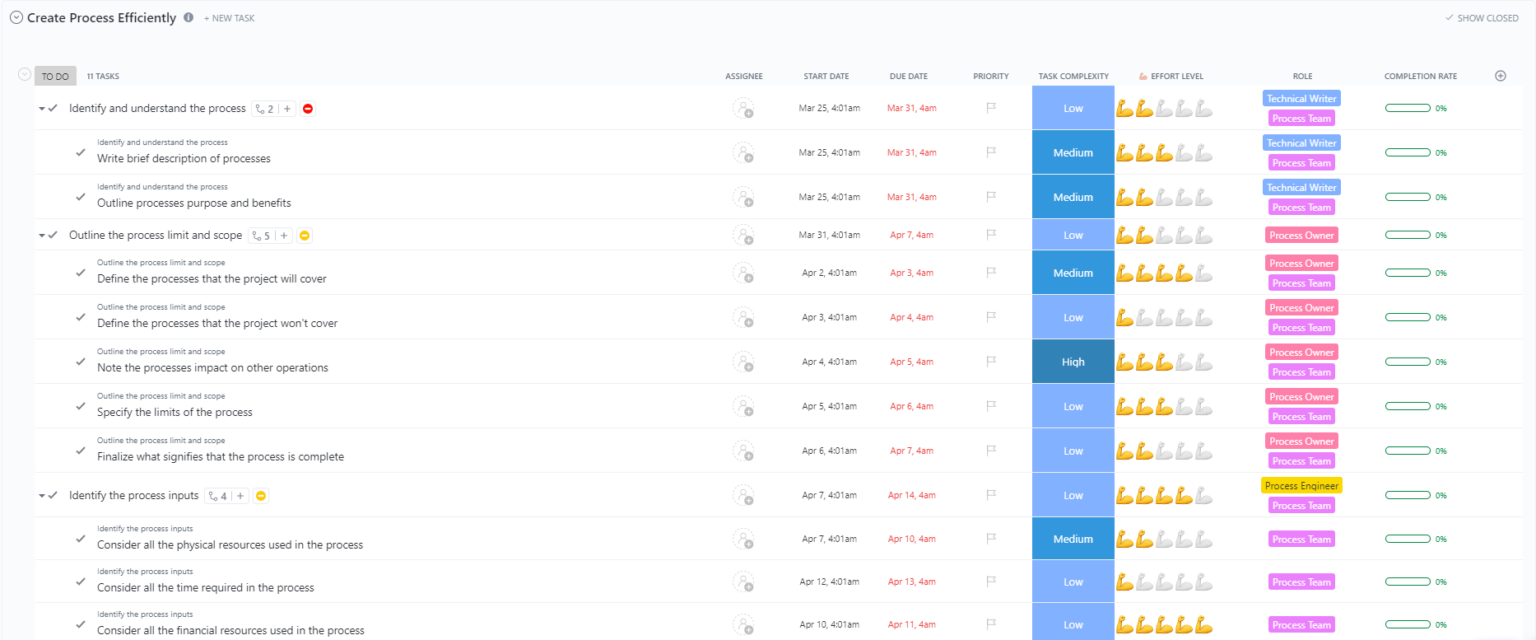The width and height of the screenshot is (1536, 640).
Task: Assign a user to Write brief description task
Action: point(743,153)
